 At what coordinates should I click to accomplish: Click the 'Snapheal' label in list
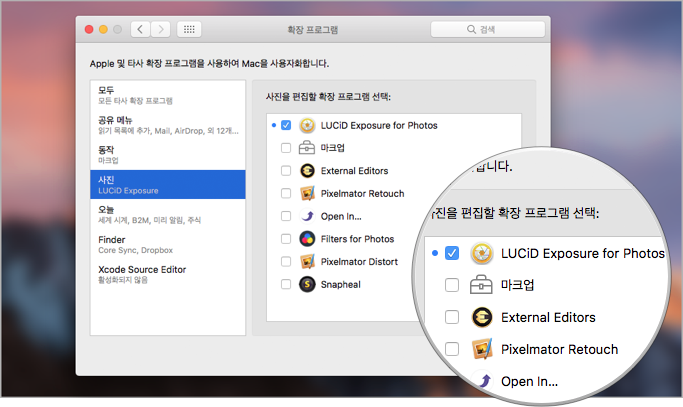341,285
